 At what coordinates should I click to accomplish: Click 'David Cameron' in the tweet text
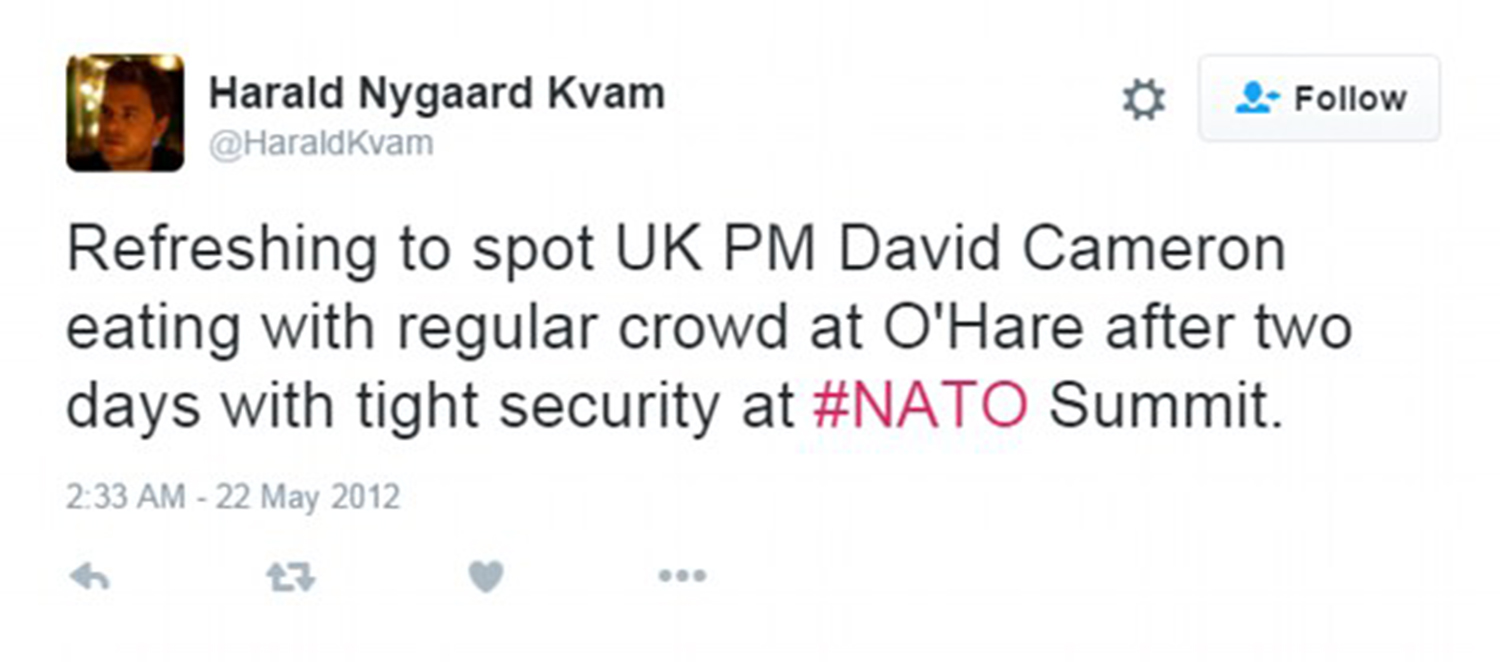click(x=1062, y=250)
